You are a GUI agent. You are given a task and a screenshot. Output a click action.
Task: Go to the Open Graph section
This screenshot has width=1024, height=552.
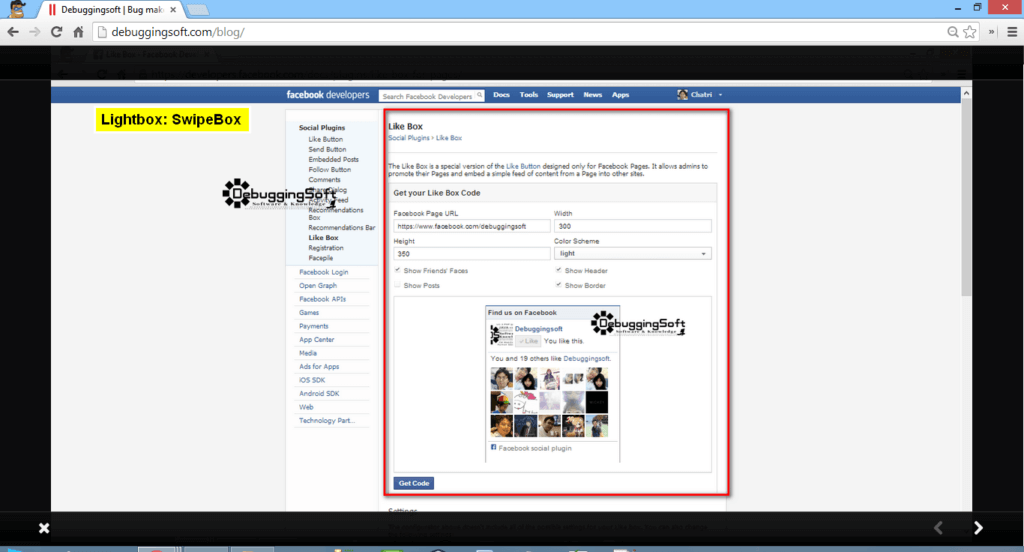point(318,285)
